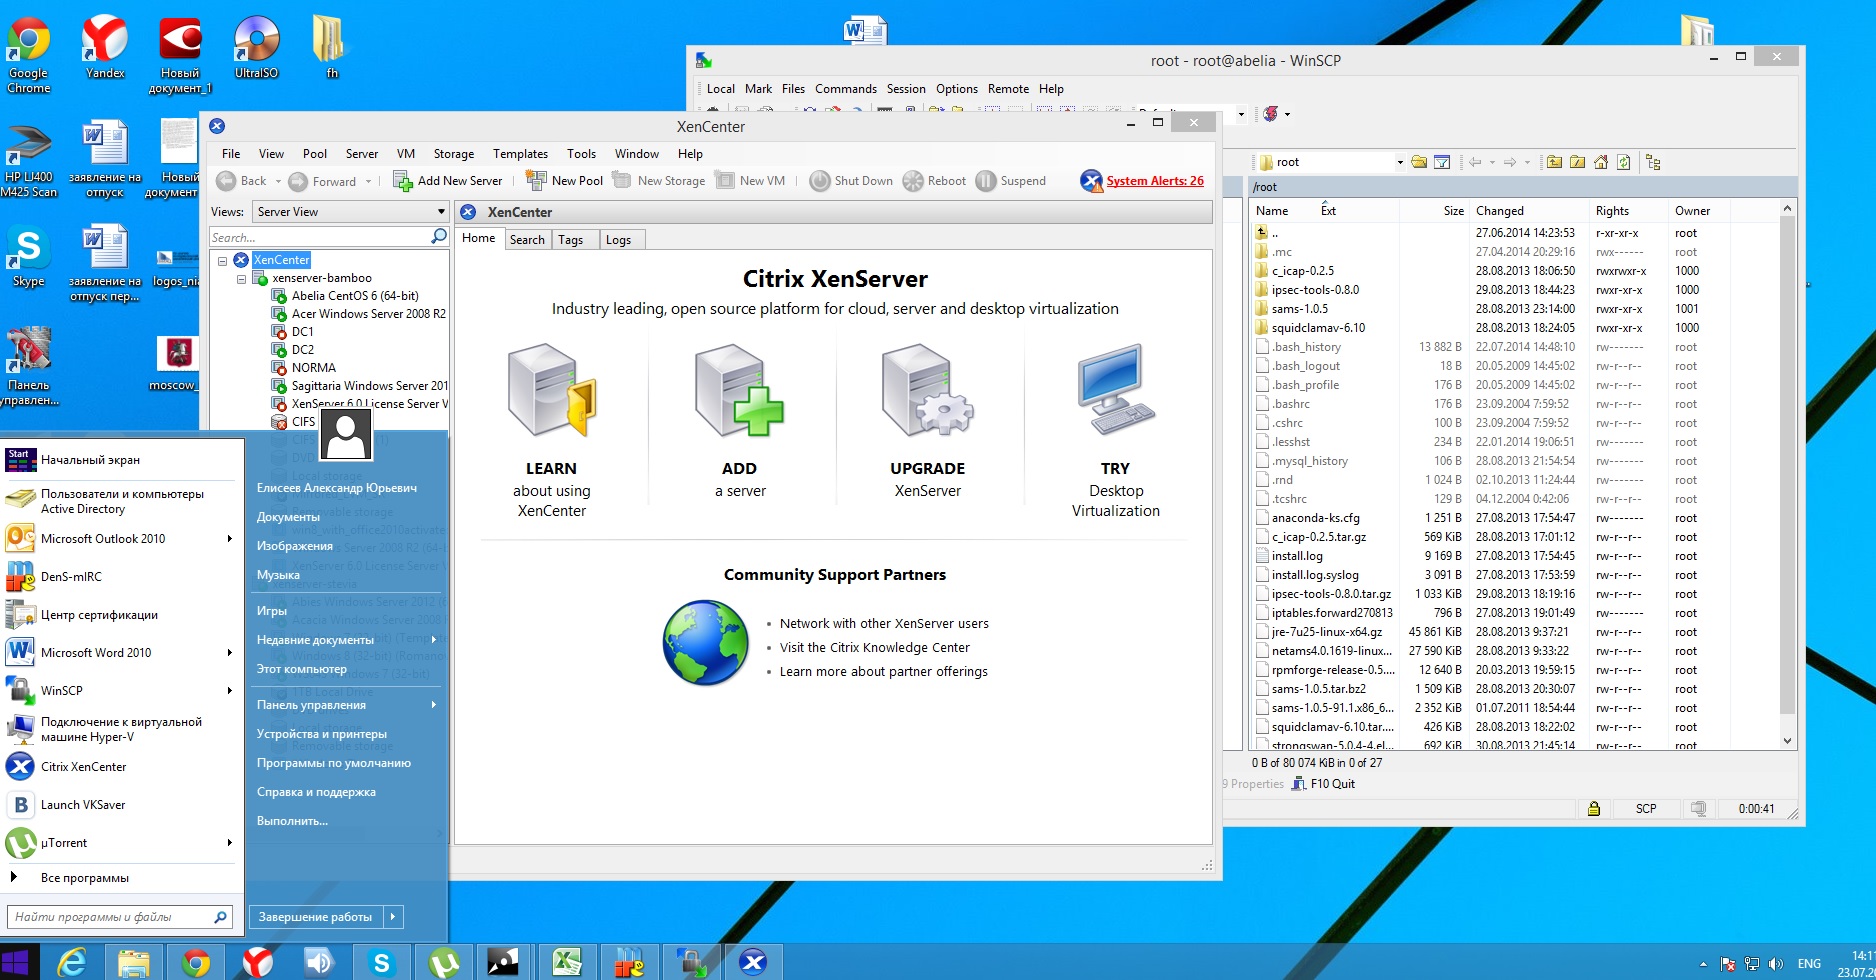This screenshot has width=1876, height=980.
Task: Collapse the XenCenter root tree node
Action: [x=223, y=260]
